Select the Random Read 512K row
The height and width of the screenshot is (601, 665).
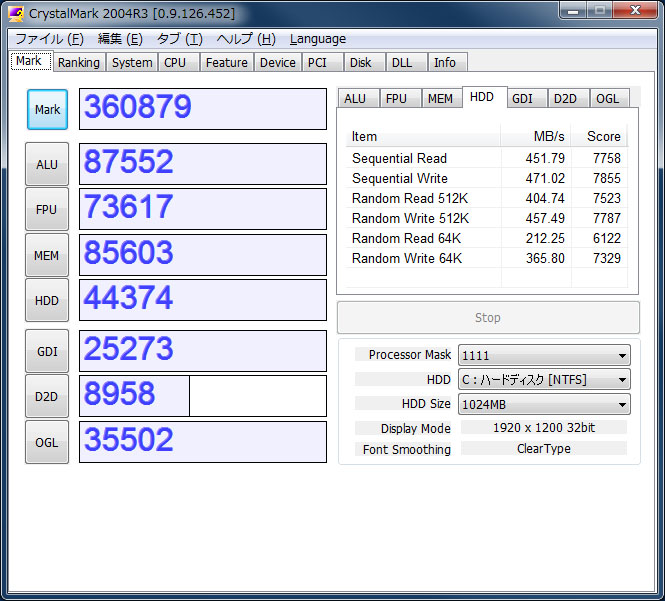pos(486,198)
